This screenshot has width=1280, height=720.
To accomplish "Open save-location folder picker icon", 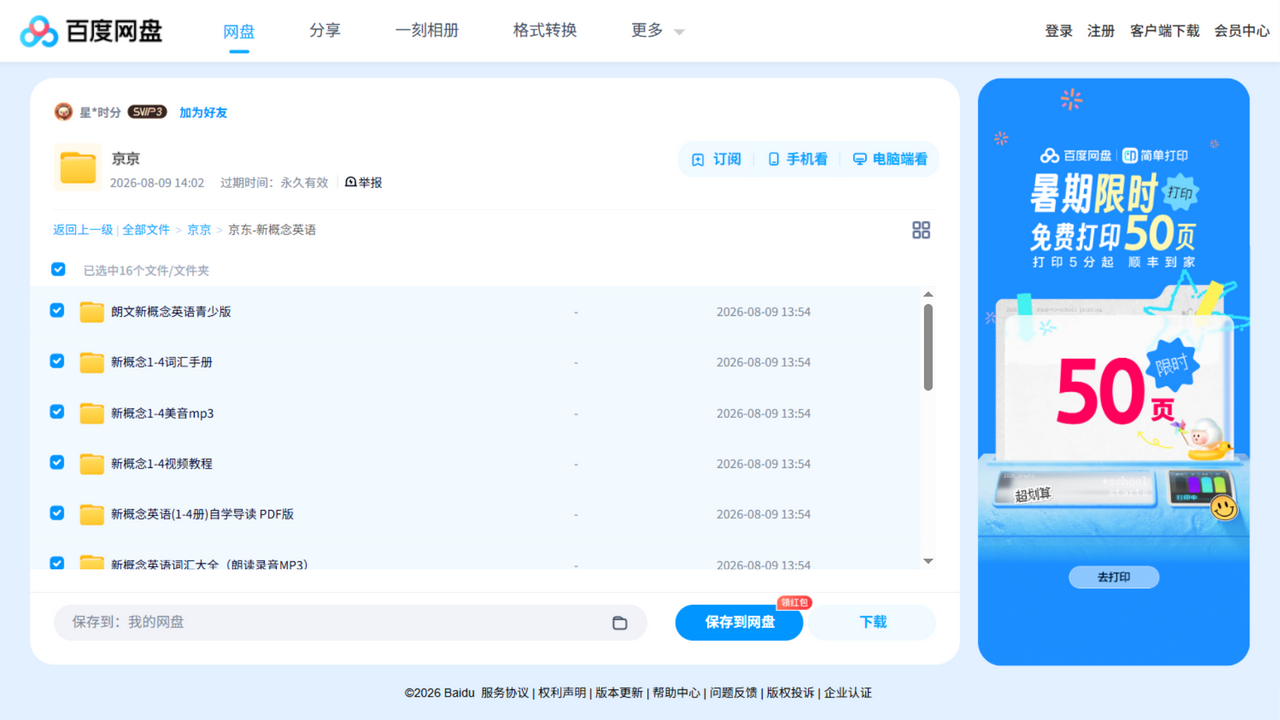I will click(x=620, y=622).
